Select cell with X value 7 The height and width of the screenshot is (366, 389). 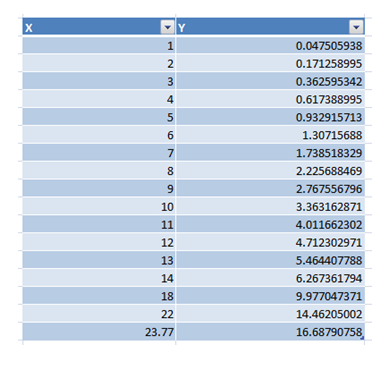point(99,153)
